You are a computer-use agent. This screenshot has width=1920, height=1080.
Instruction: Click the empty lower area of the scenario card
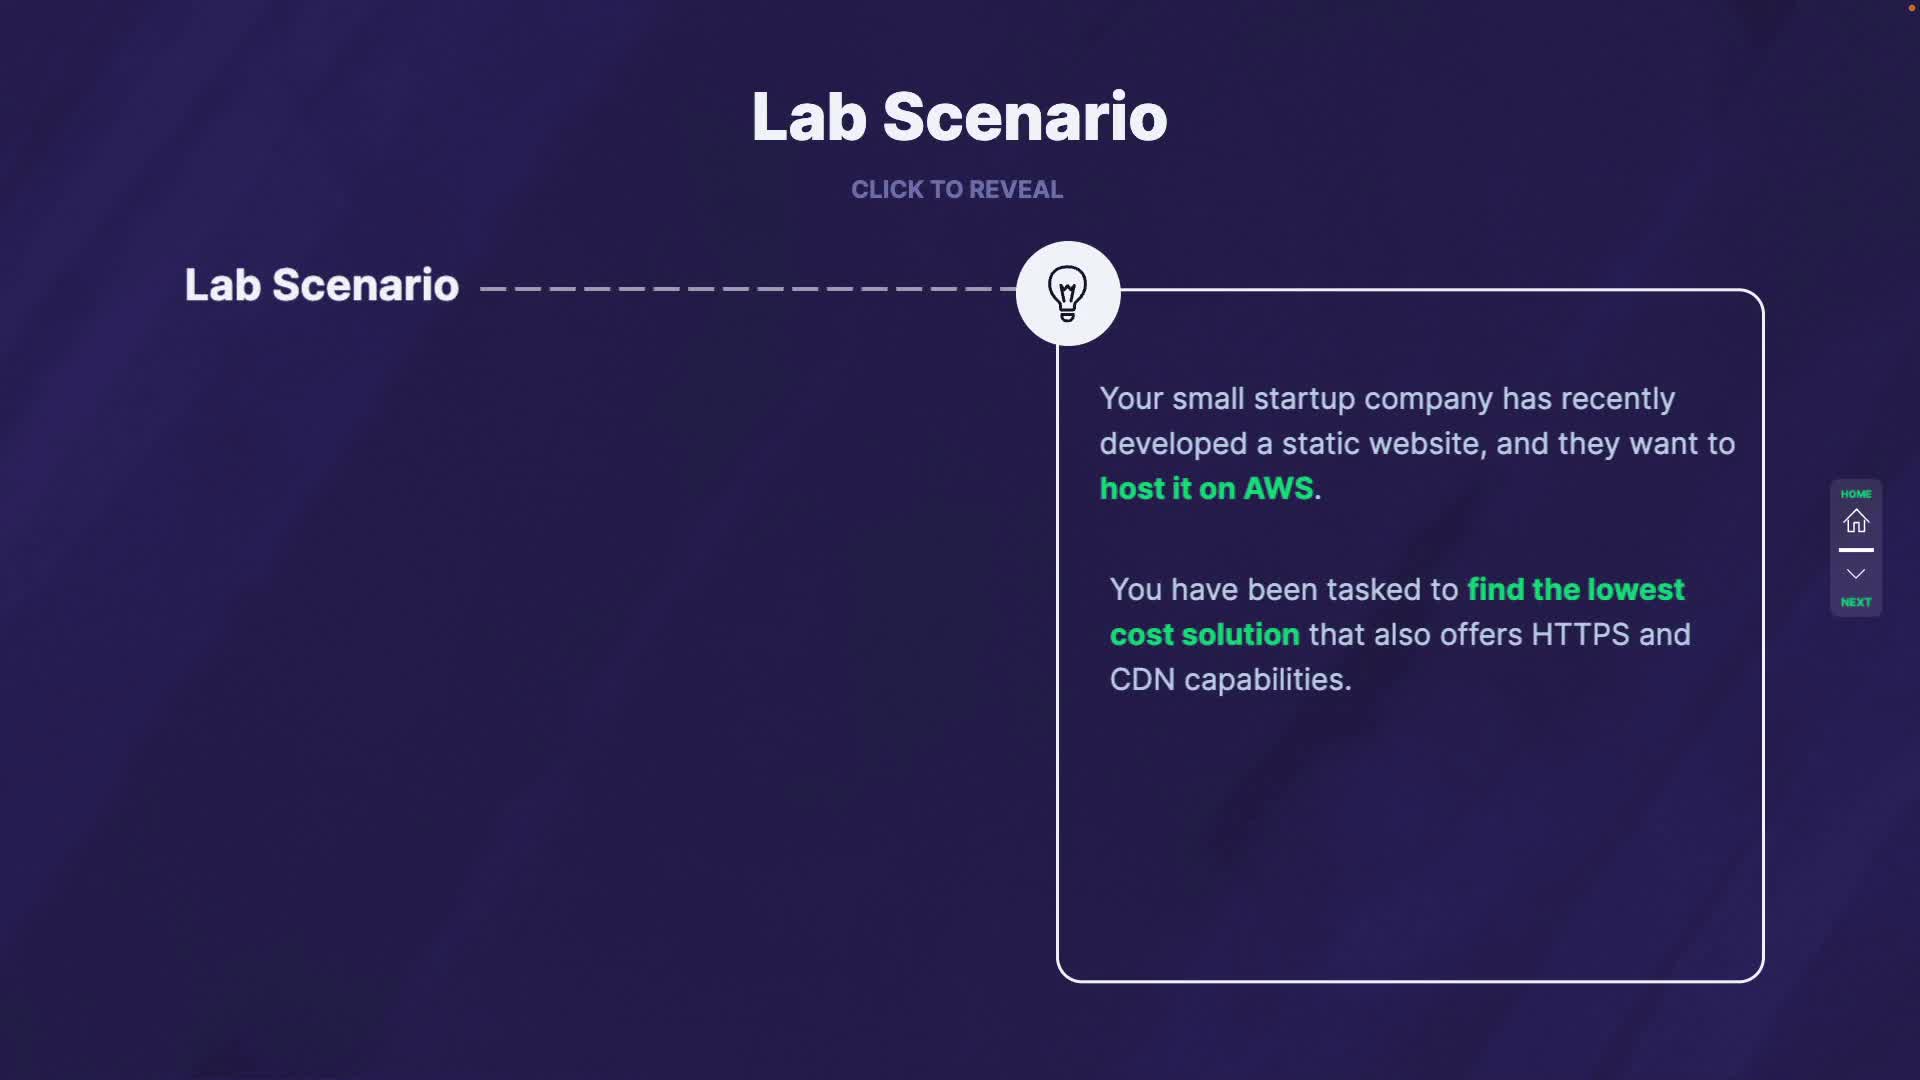[1410, 850]
